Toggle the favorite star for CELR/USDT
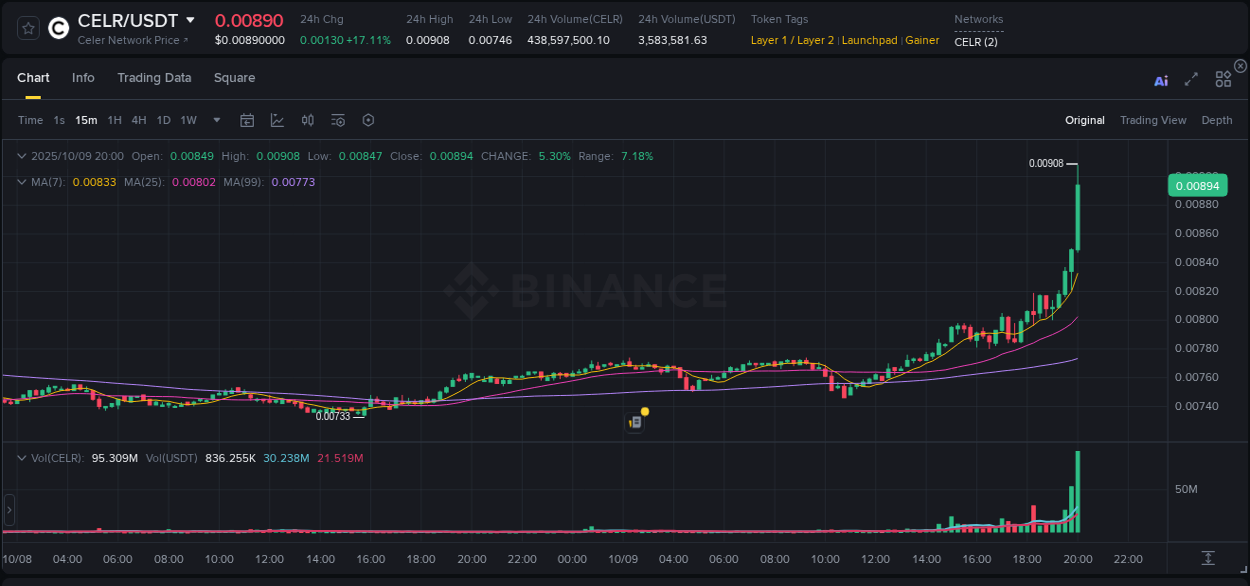Viewport: 1250px width, 586px height. 27,27
